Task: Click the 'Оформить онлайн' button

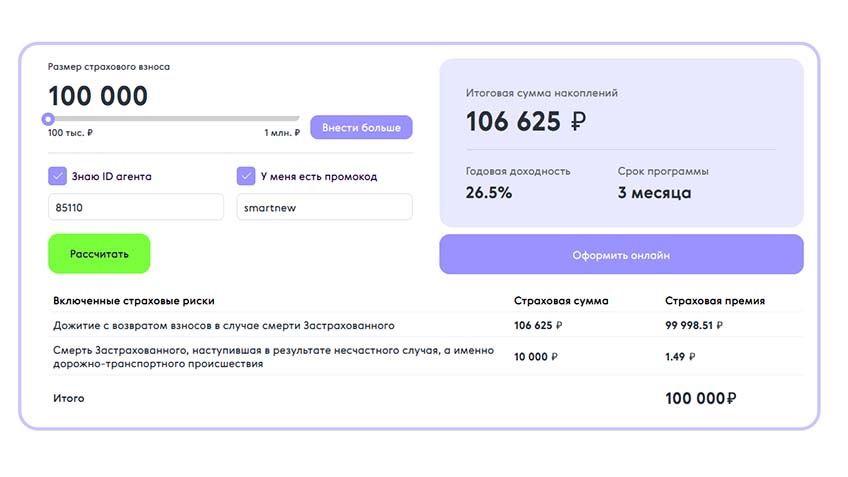Action: 621,255
